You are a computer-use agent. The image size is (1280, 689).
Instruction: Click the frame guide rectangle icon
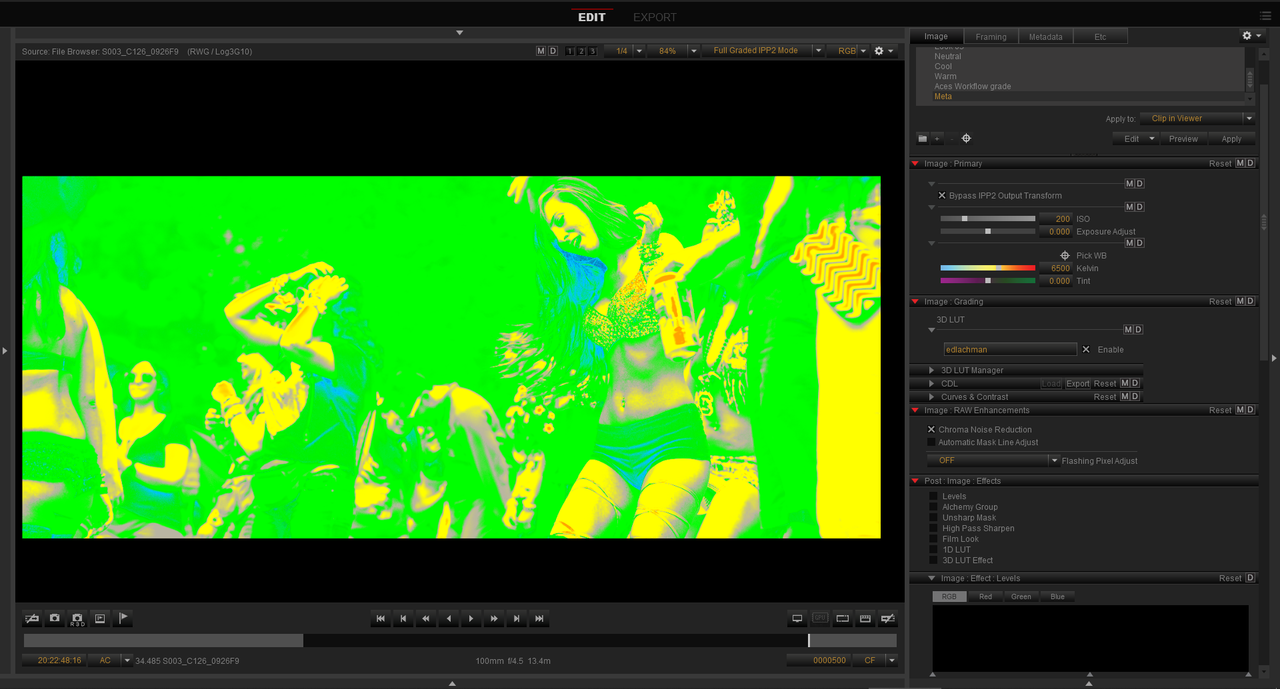coord(843,619)
